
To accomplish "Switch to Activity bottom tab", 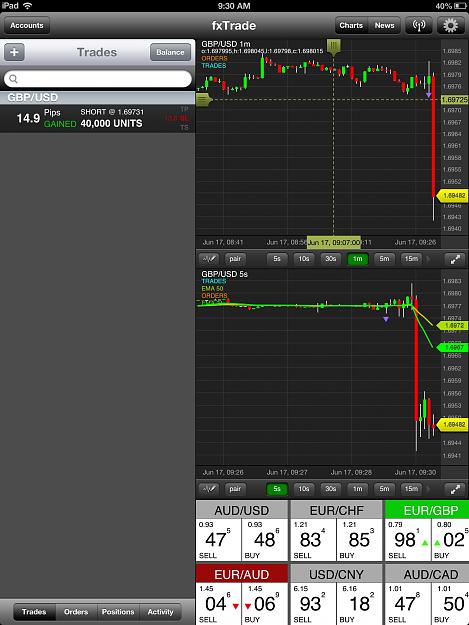I will (160, 611).
